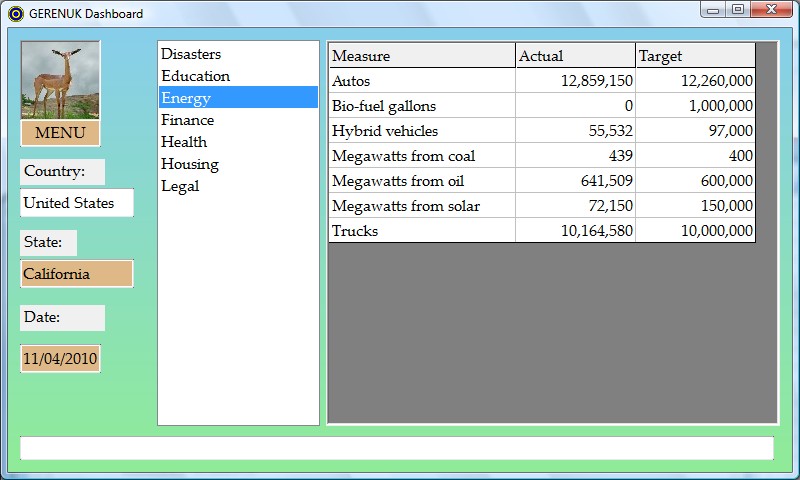
Task: Click the GERENUK app icon in title bar
Action: click(x=15, y=14)
